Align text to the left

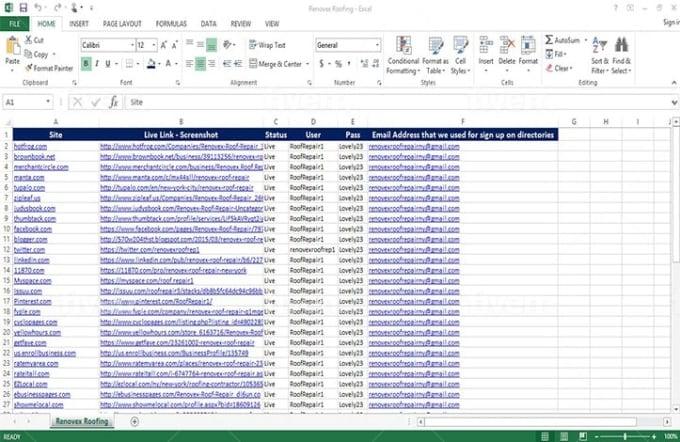pos(190,64)
